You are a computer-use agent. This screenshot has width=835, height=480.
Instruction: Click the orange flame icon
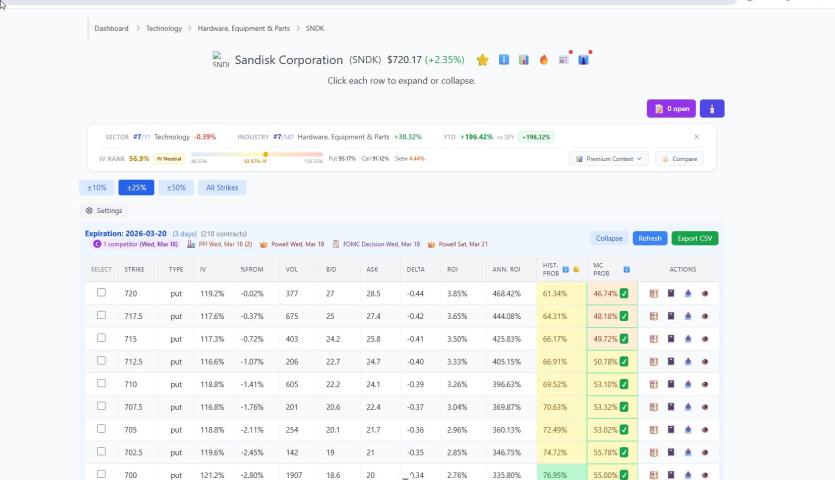(x=544, y=60)
